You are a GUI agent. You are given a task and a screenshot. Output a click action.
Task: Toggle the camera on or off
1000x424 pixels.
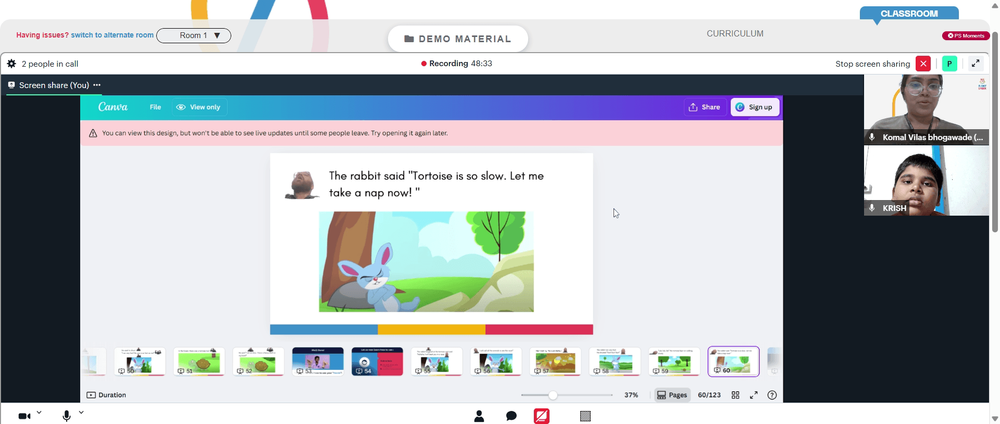(24, 416)
